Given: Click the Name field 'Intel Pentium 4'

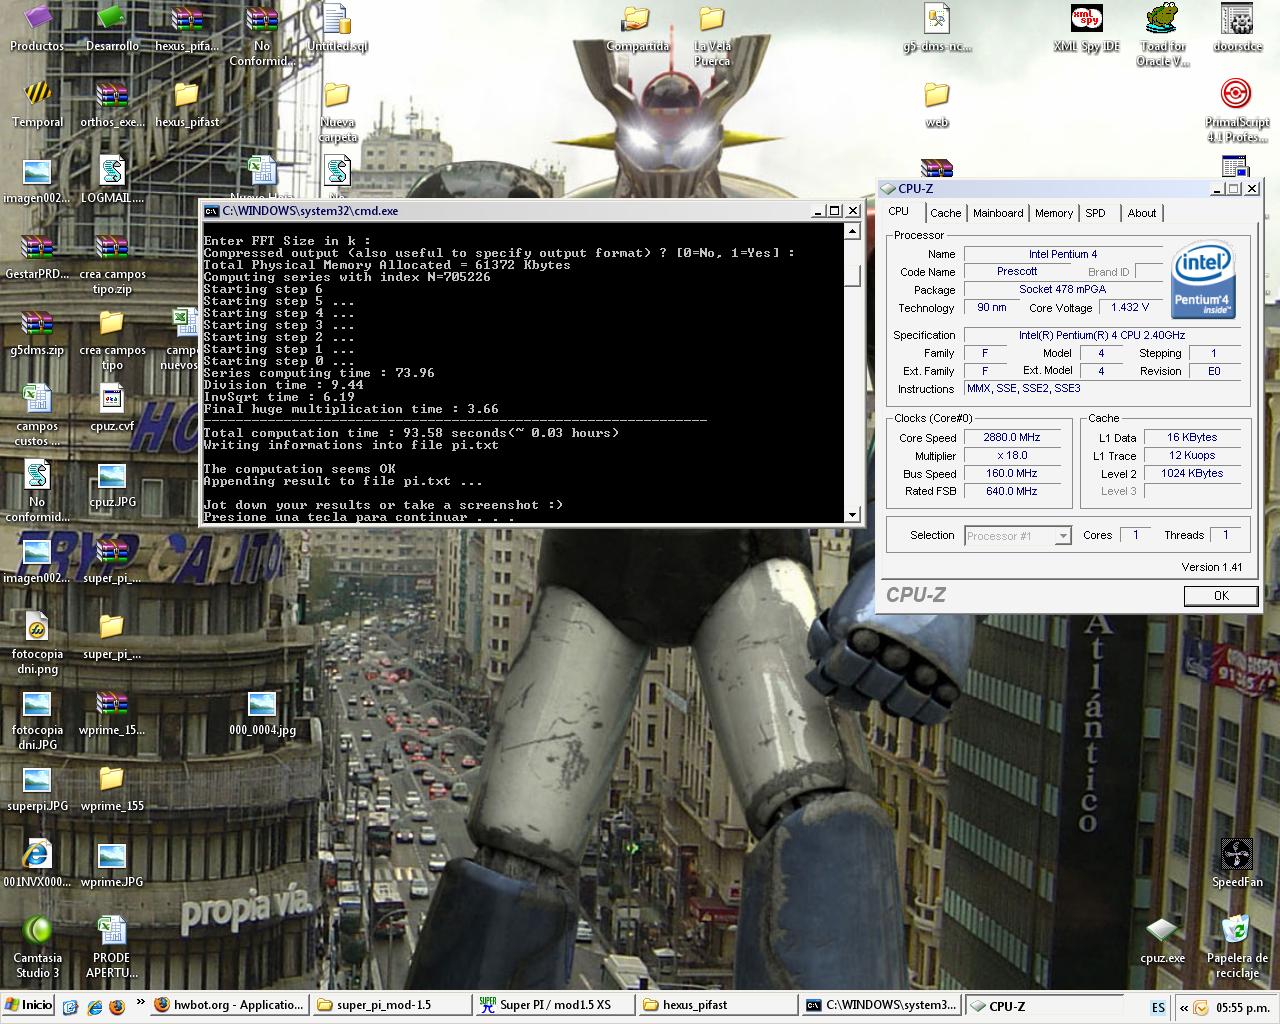Looking at the screenshot, I should pyautogui.click(x=1063, y=254).
